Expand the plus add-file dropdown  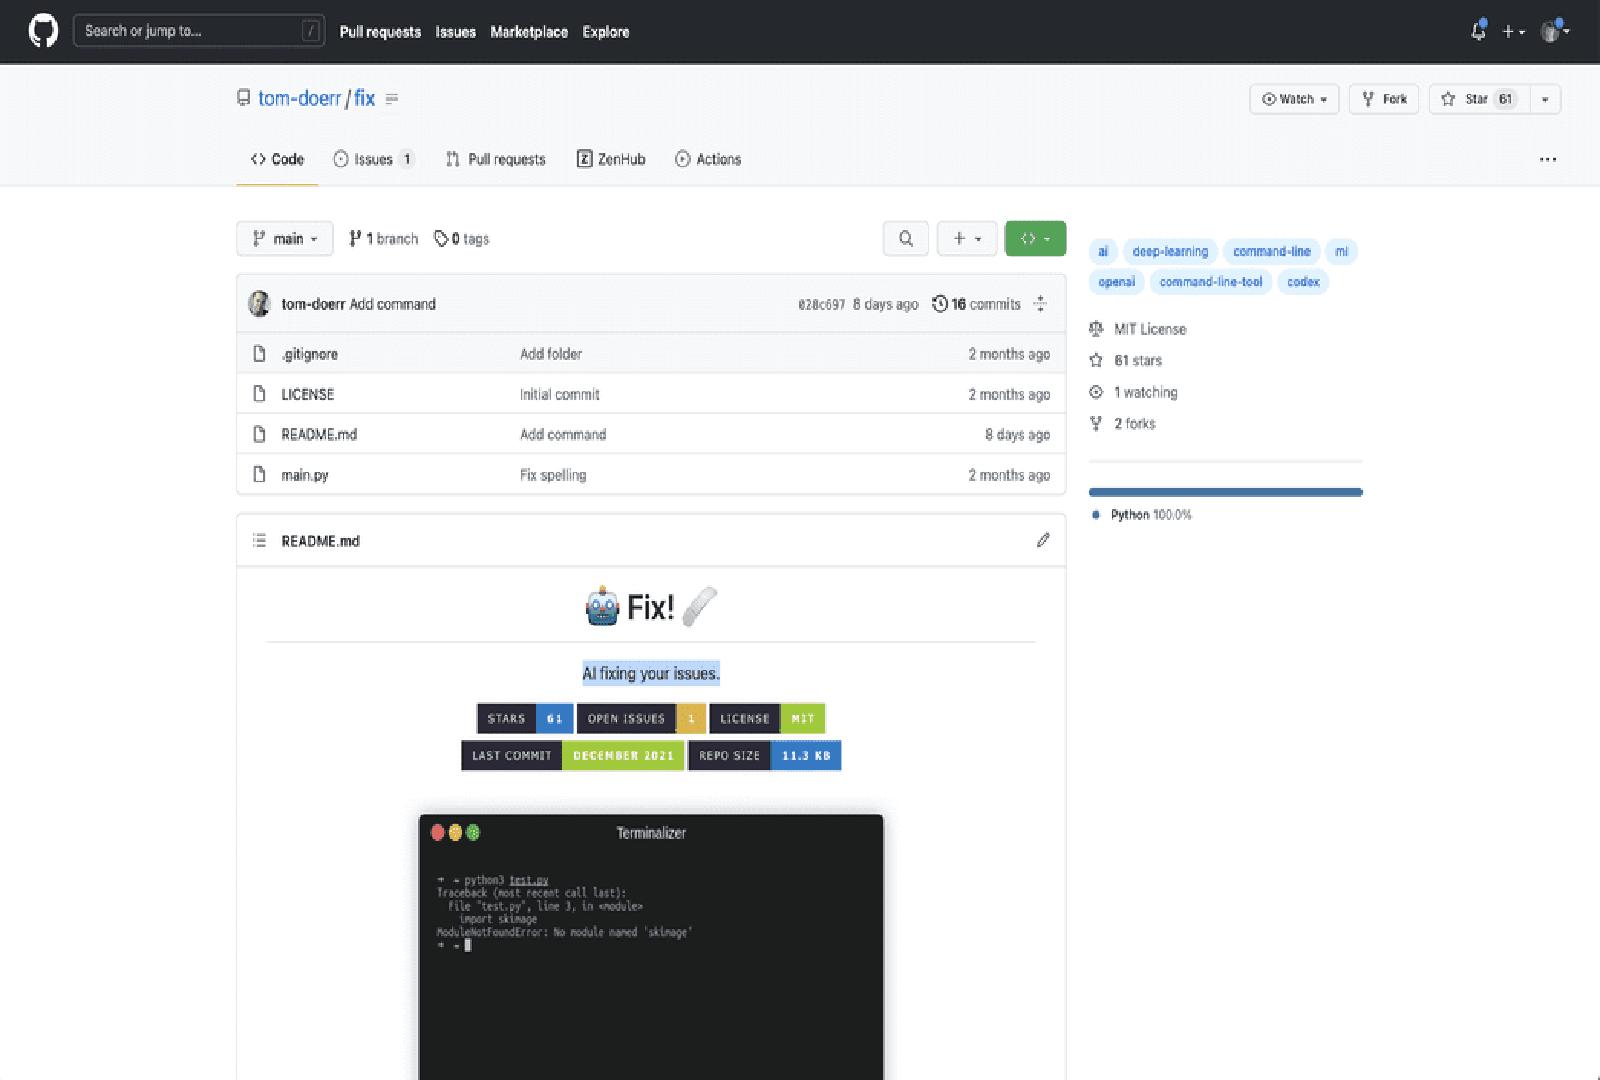[966, 239]
